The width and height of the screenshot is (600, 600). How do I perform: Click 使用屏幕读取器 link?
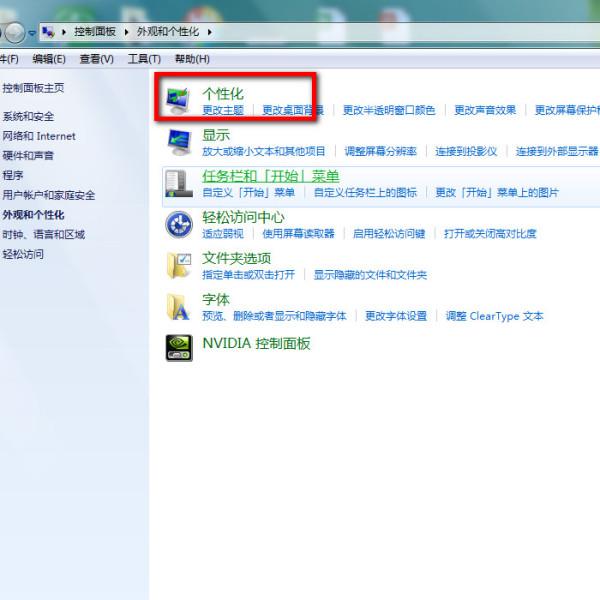[x=298, y=233]
